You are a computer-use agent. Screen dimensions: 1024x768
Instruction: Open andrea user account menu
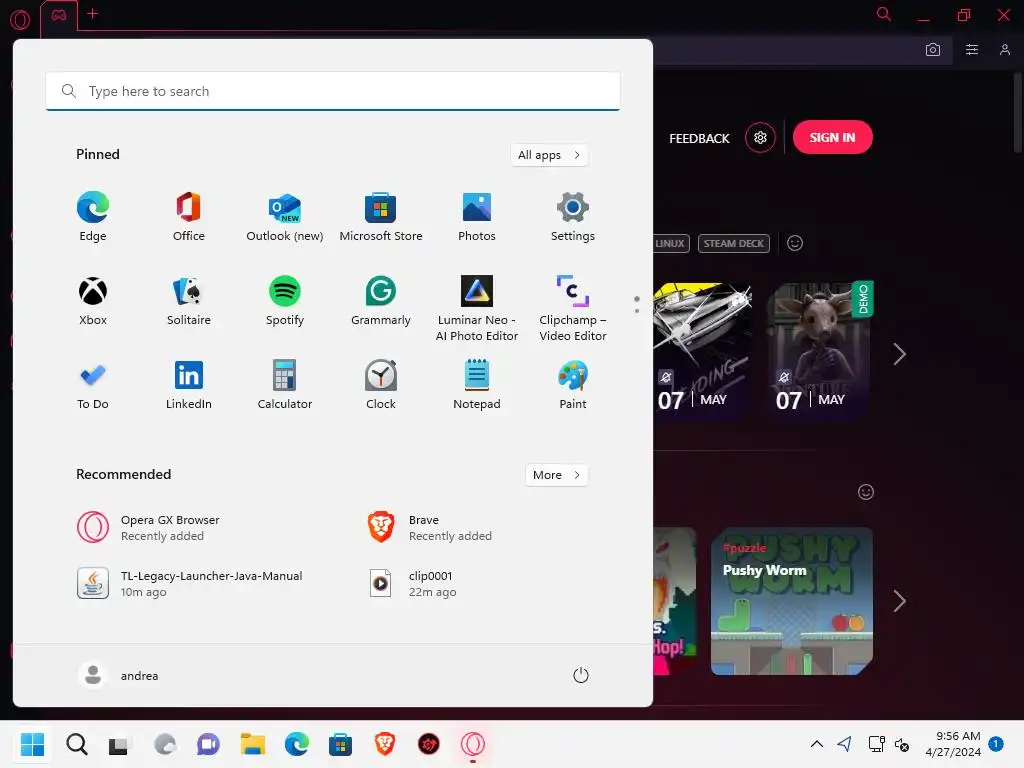119,675
